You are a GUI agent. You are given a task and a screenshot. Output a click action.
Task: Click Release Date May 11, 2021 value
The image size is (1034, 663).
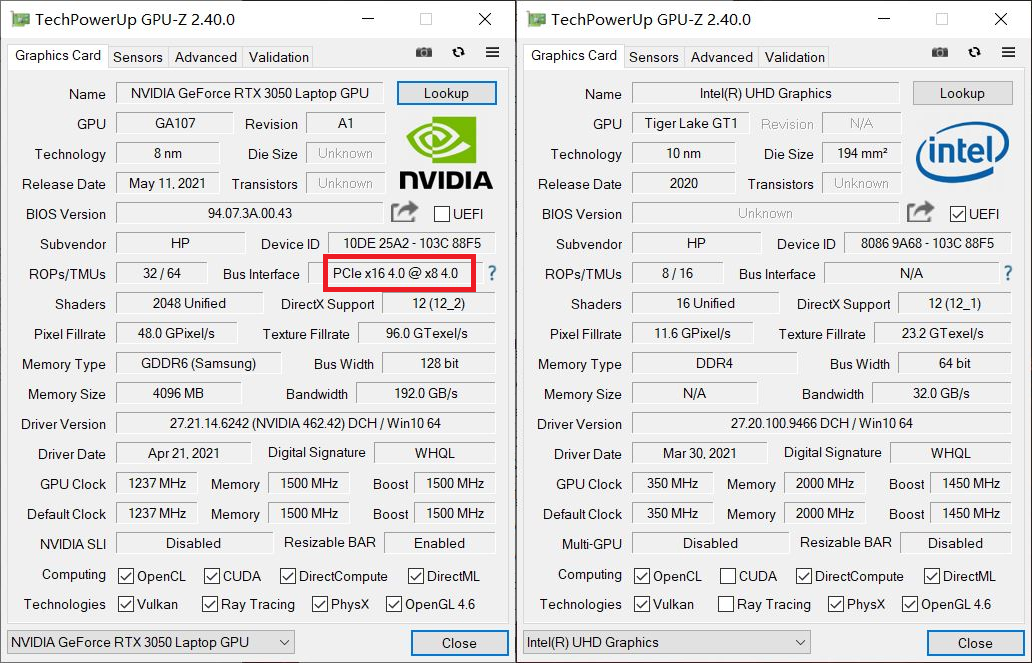pos(167,183)
